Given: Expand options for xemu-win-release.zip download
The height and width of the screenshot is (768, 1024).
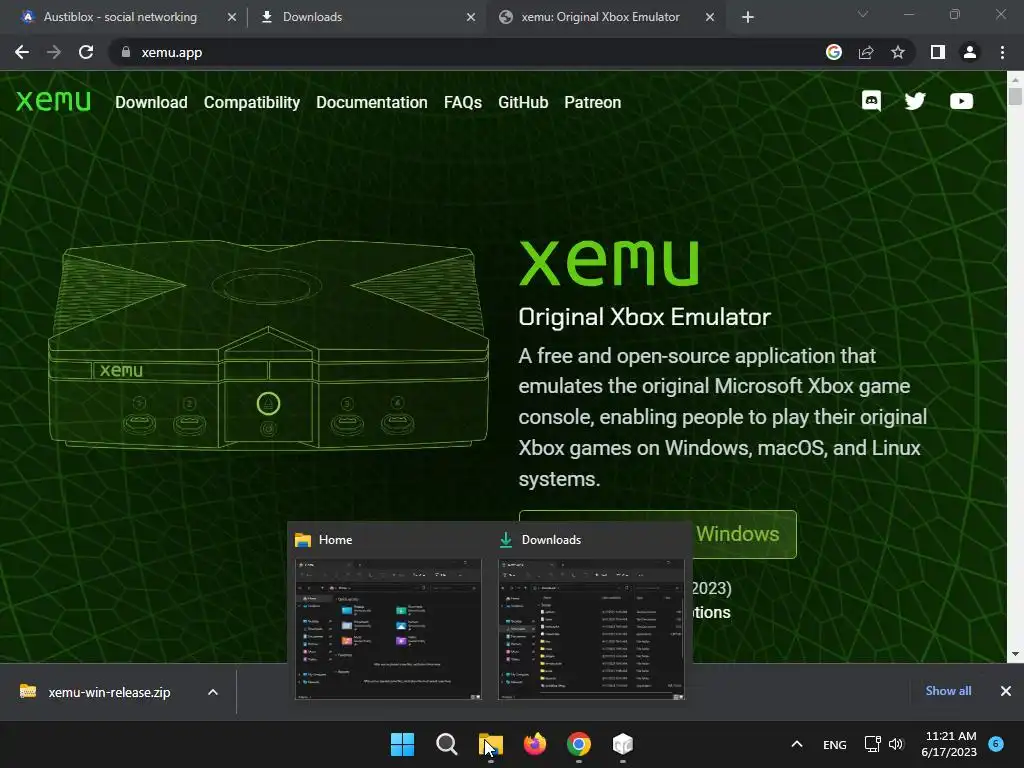Looking at the screenshot, I should pos(213,692).
